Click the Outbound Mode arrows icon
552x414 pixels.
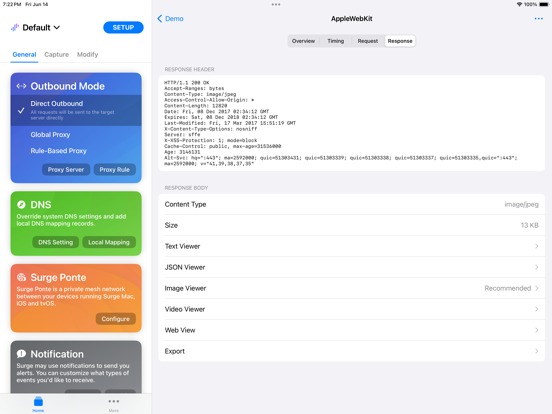[21, 86]
